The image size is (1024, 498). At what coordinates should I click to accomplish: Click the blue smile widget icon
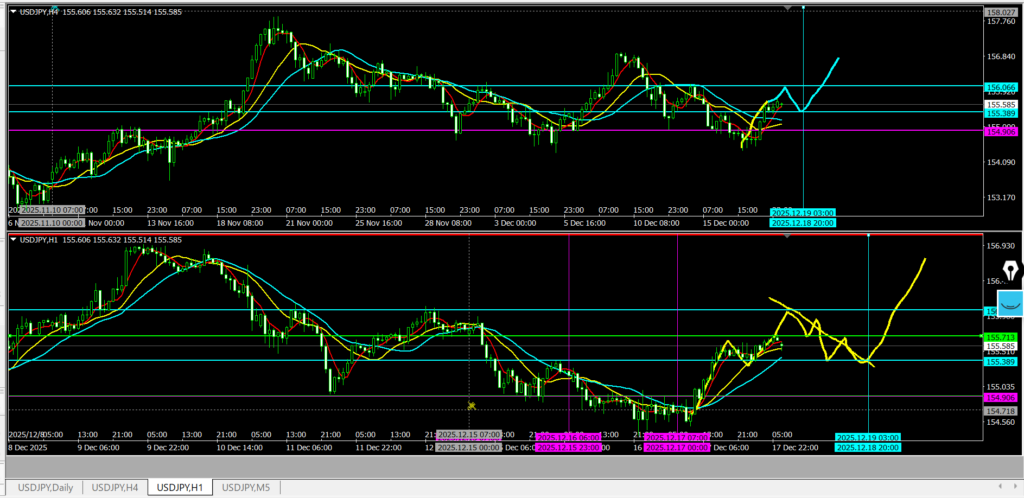1009,301
